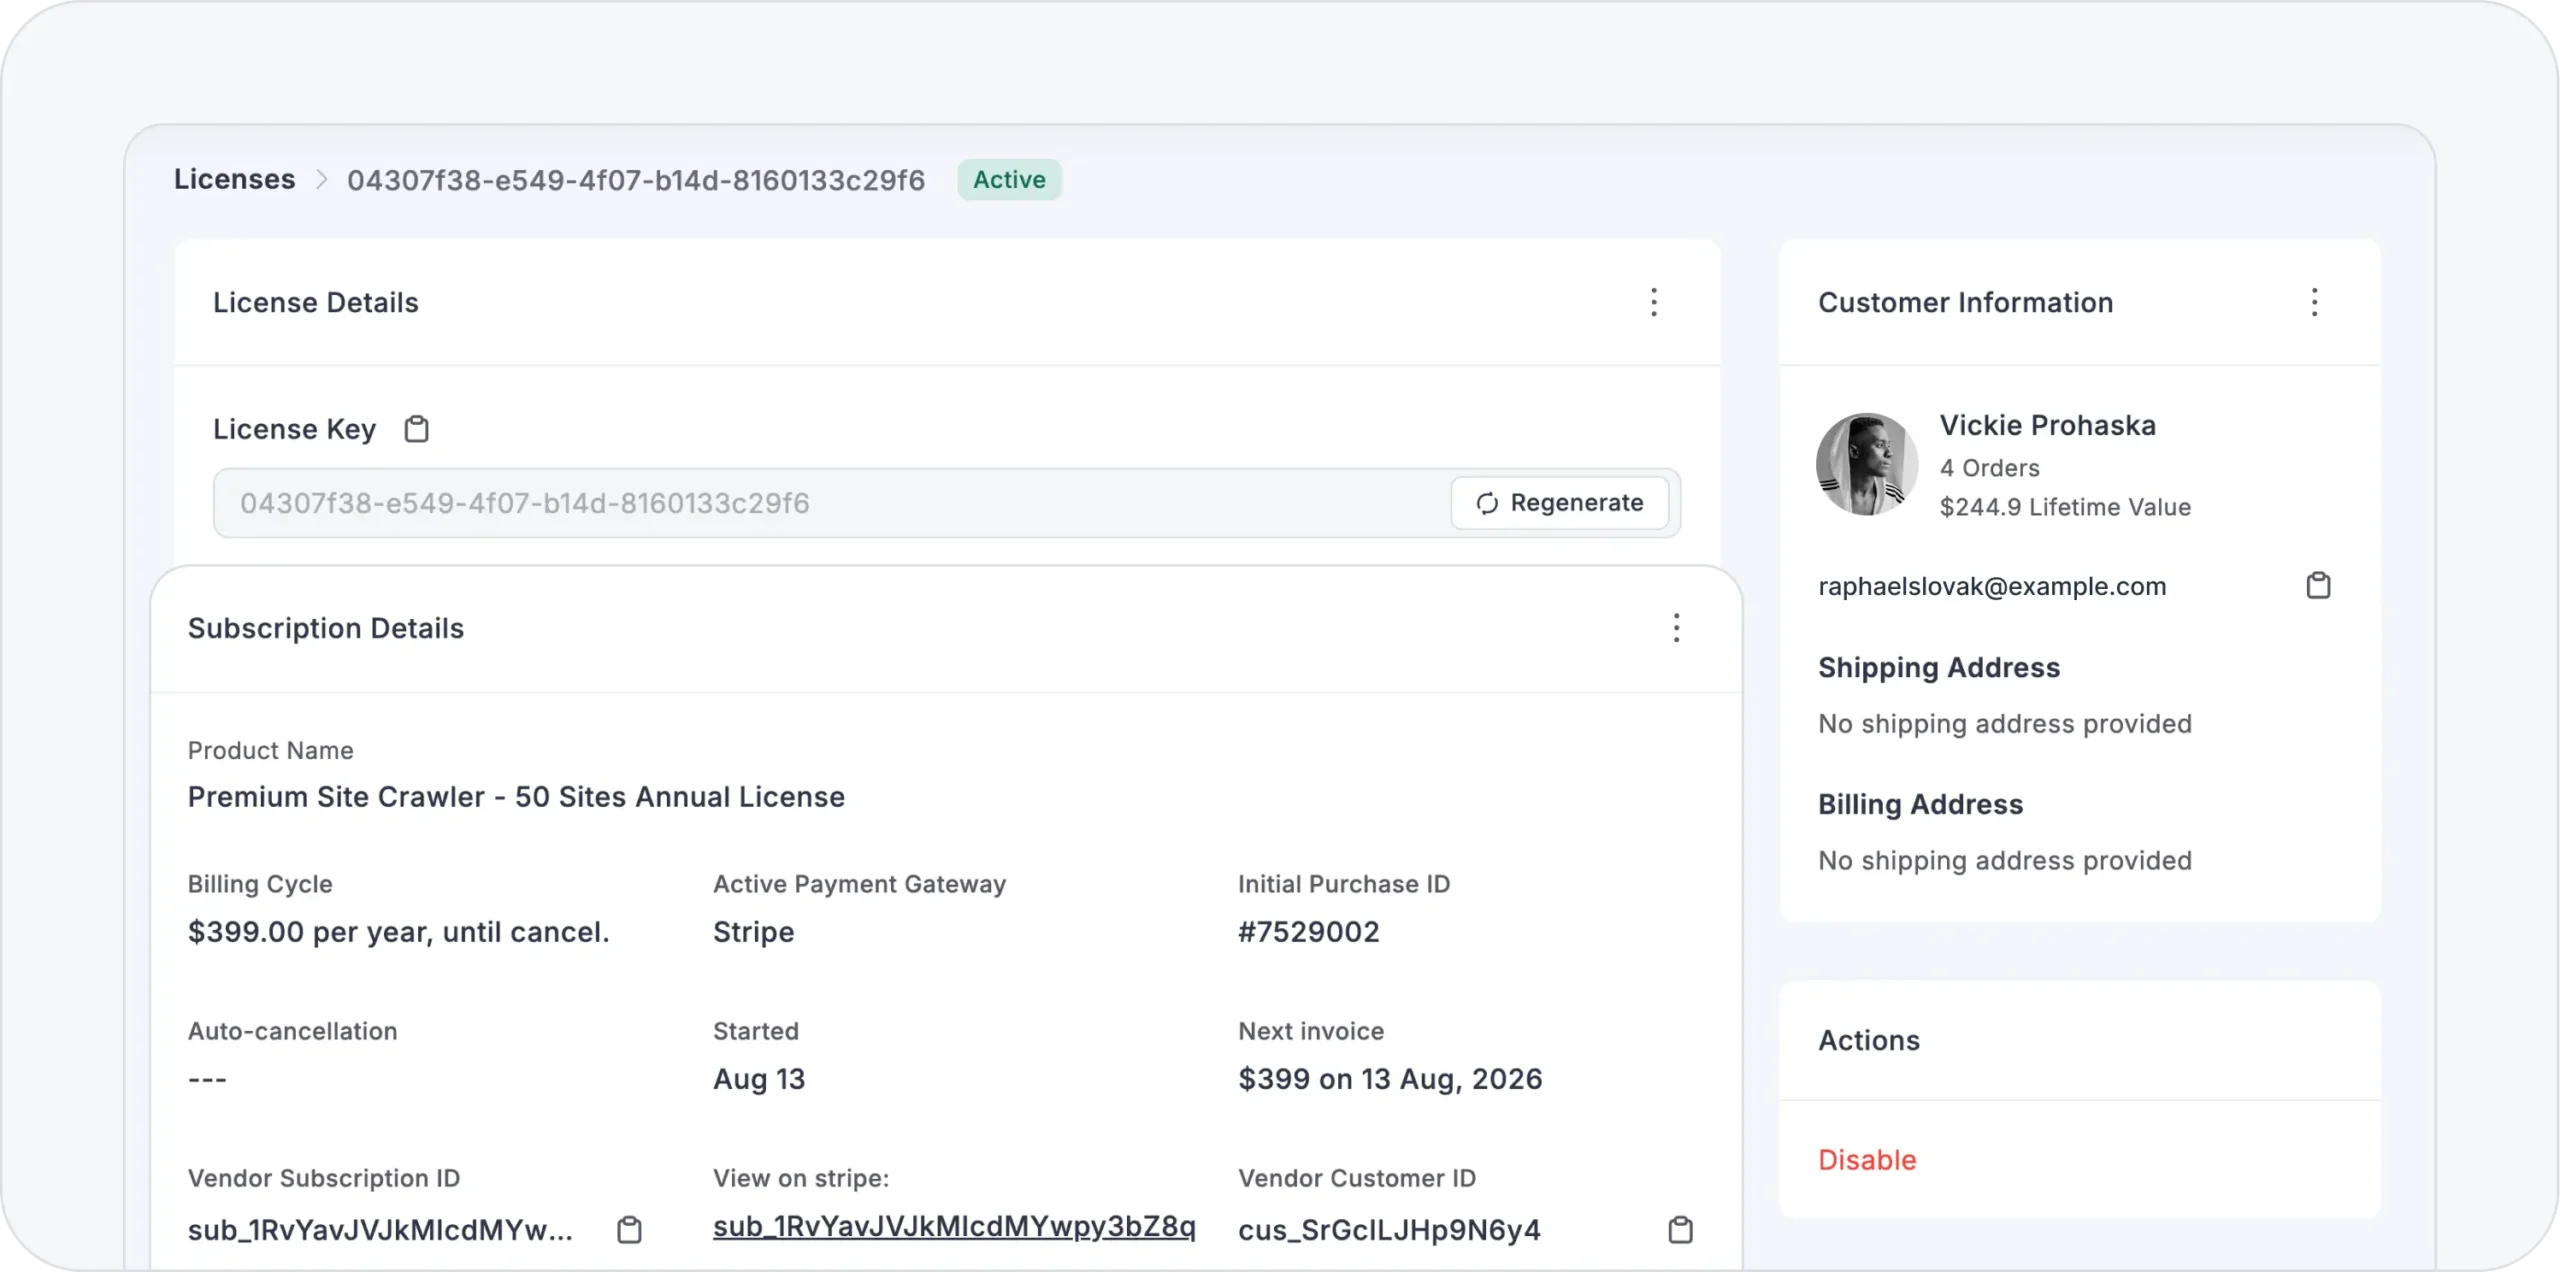Go back to Licenses breadcrumb
2560x1272 pixels.
234,179
